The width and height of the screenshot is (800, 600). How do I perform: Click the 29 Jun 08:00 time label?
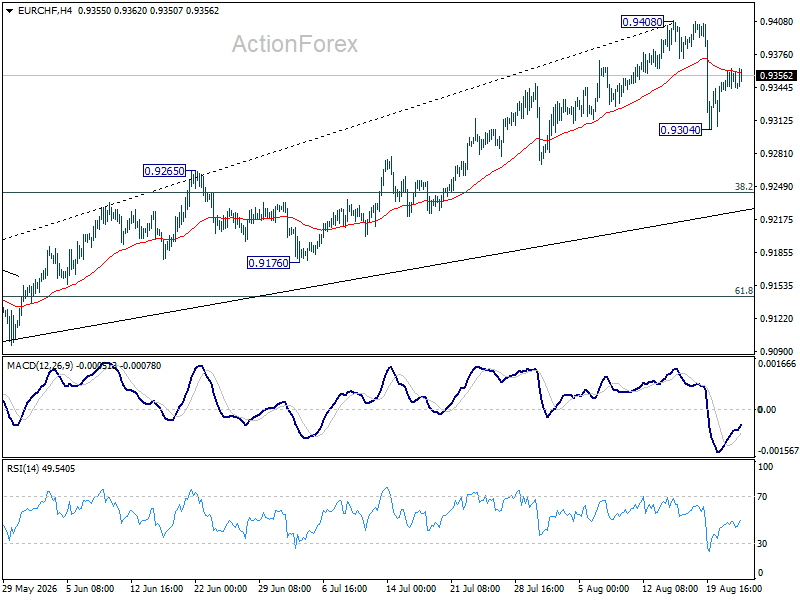click(x=285, y=589)
